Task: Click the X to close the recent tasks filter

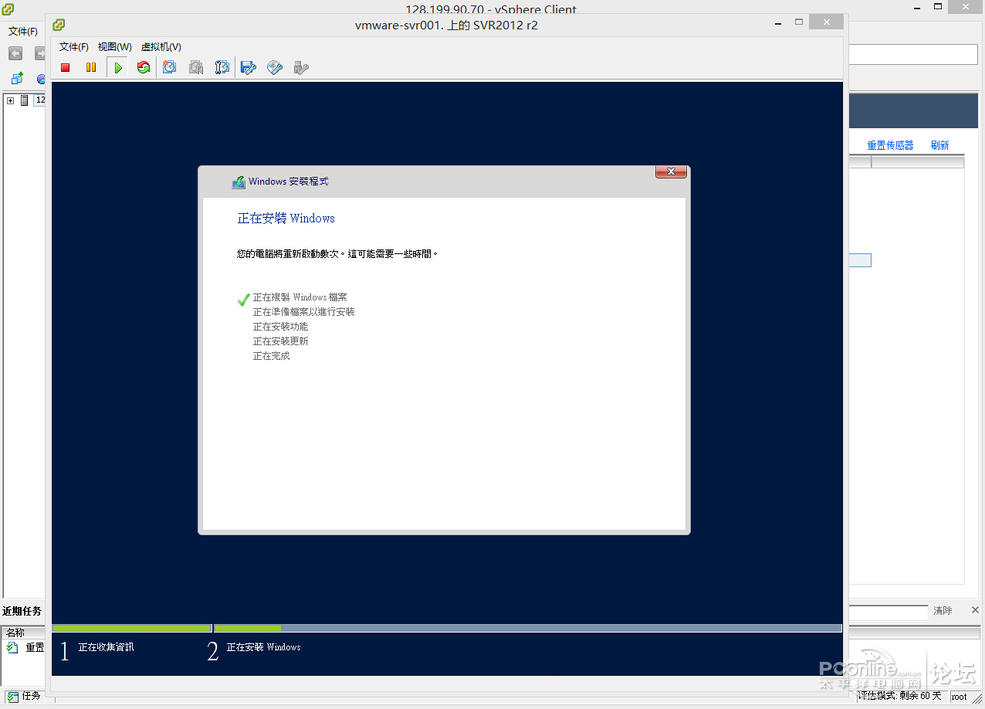Action: [975, 610]
